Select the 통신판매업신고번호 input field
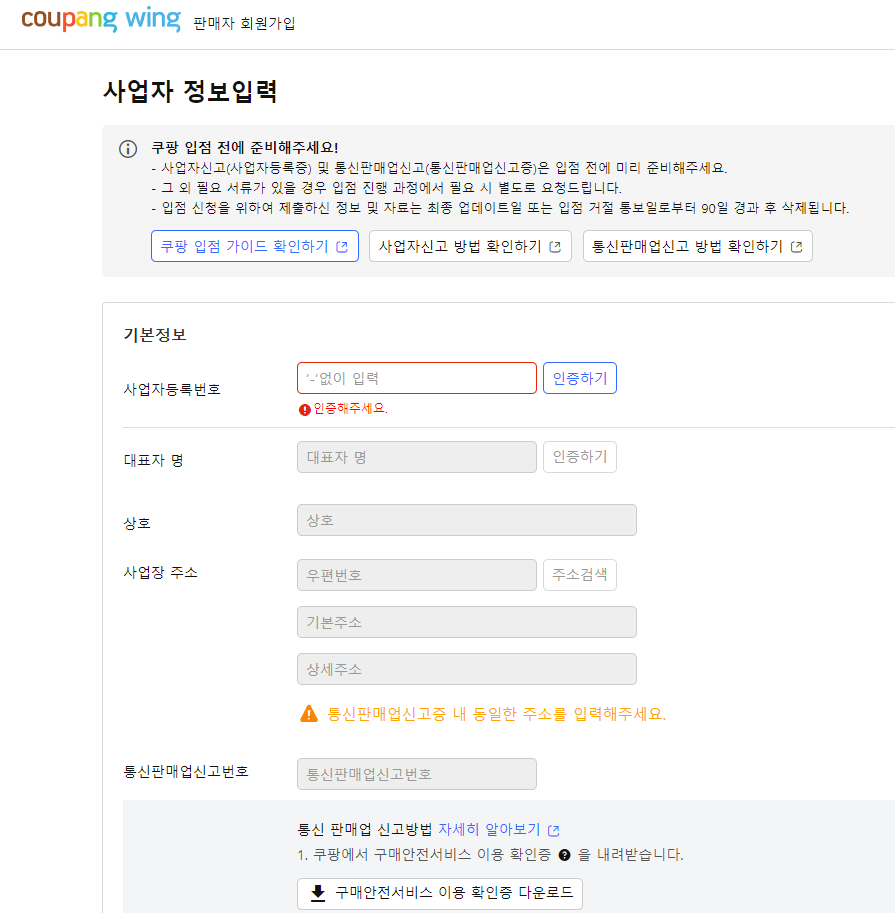The image size is (895, 913). 416,773
